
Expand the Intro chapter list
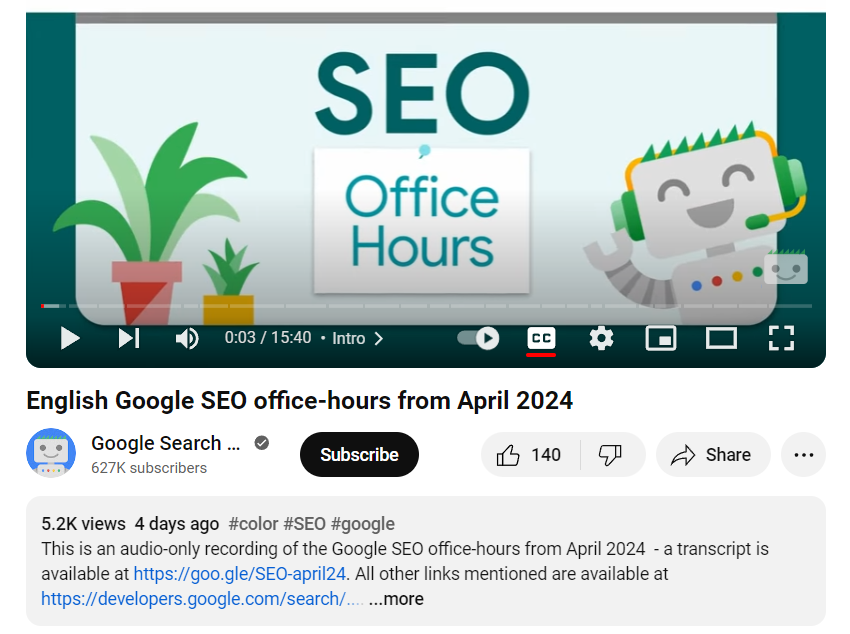click(358, 339)
